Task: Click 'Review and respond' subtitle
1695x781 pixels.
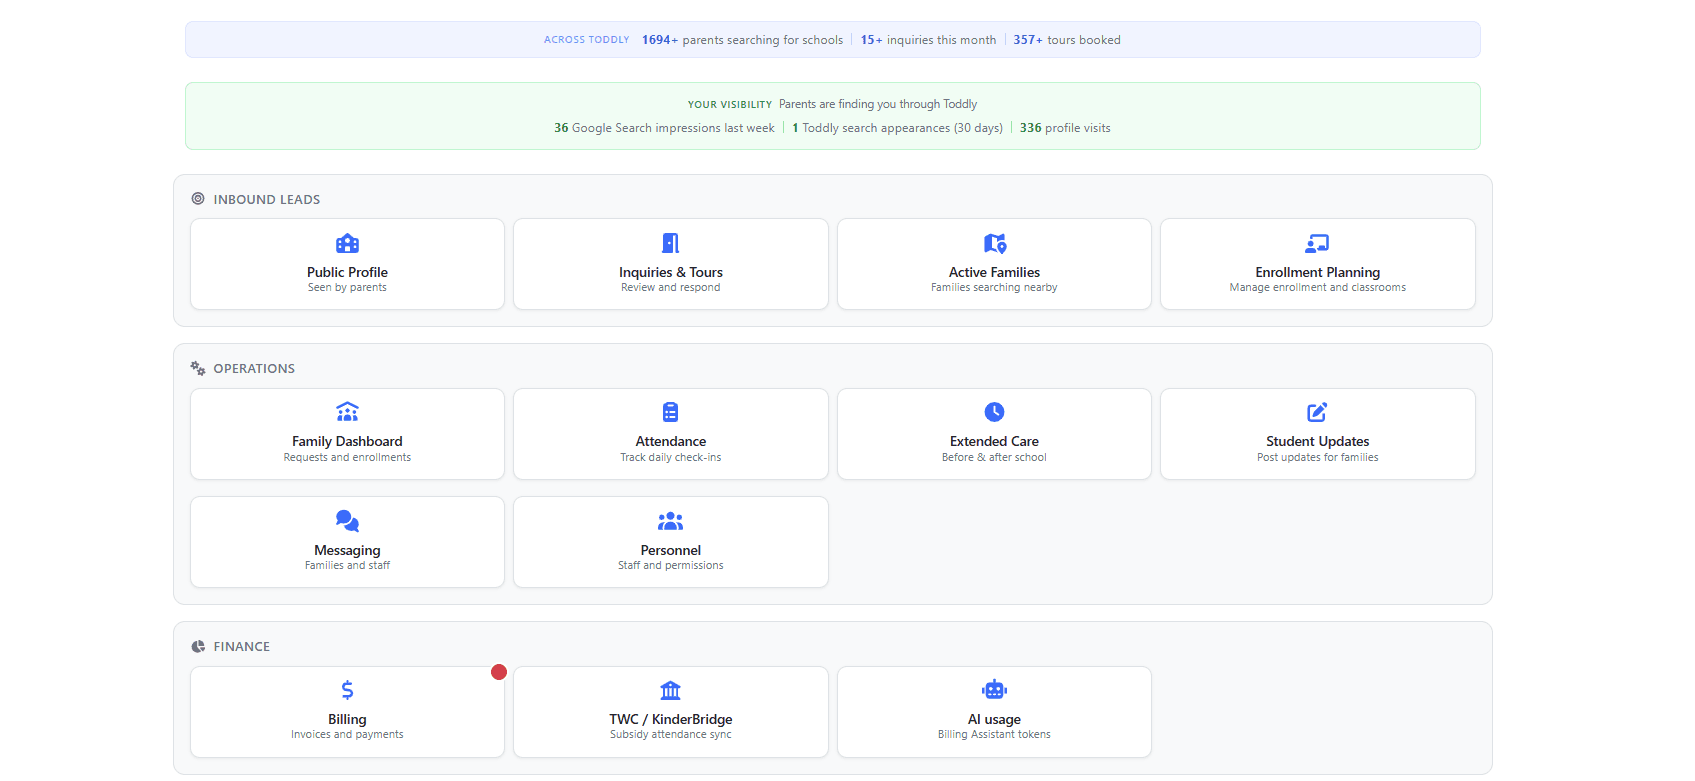Action: coord(671,287)
